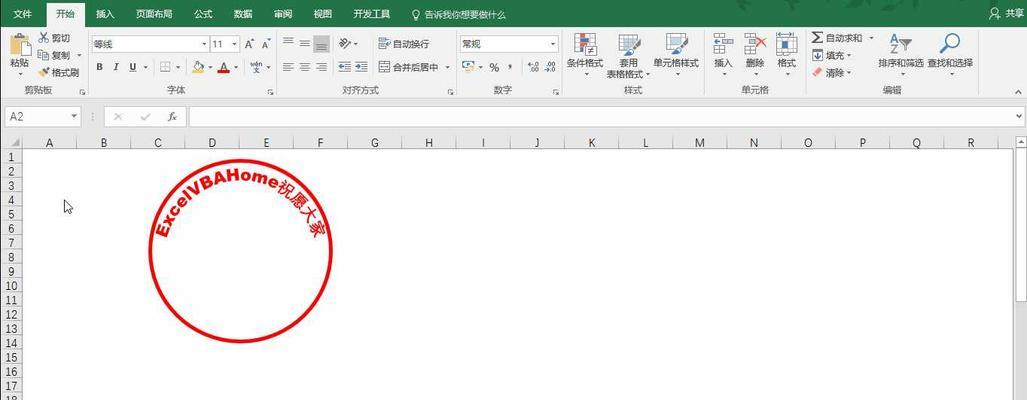
Task: Apply percent style
Action: coord(495,67)
